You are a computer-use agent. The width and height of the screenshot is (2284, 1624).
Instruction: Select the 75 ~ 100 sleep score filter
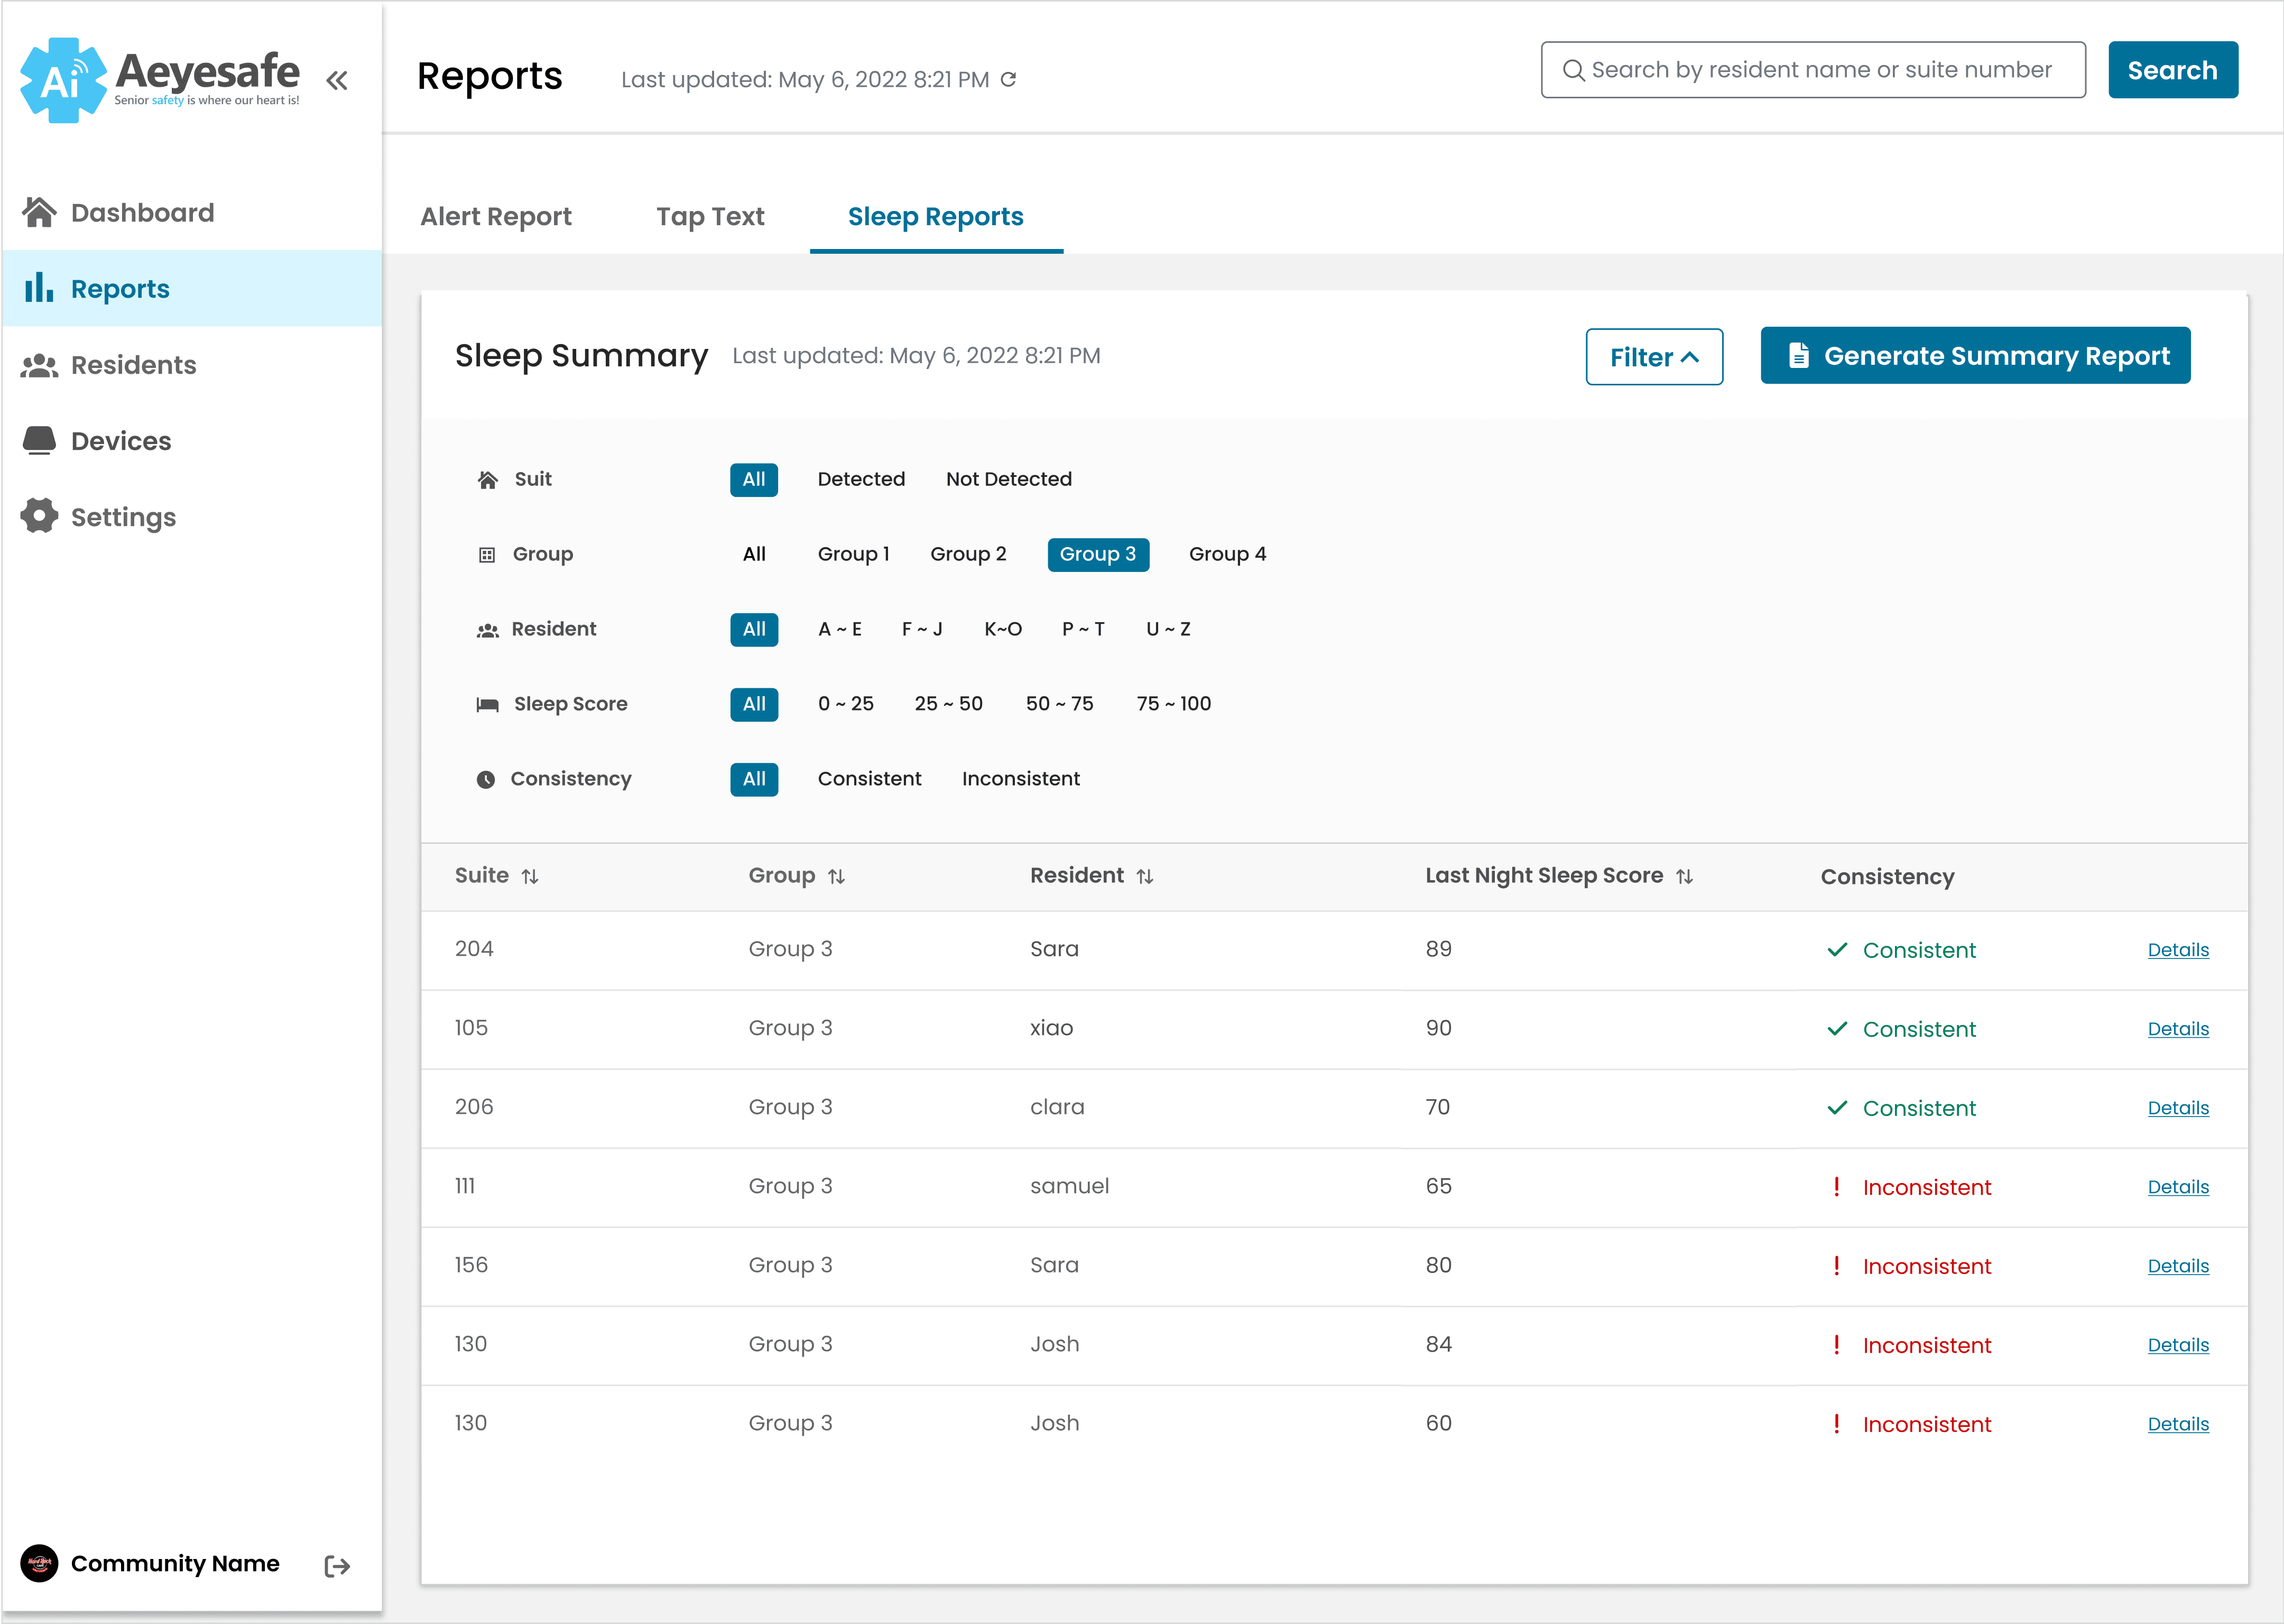coord(1173,704)
